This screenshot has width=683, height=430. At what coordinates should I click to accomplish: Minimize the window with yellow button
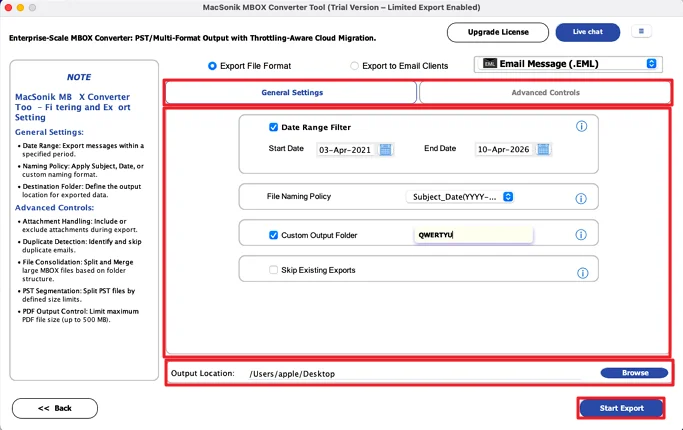point(20,7)
